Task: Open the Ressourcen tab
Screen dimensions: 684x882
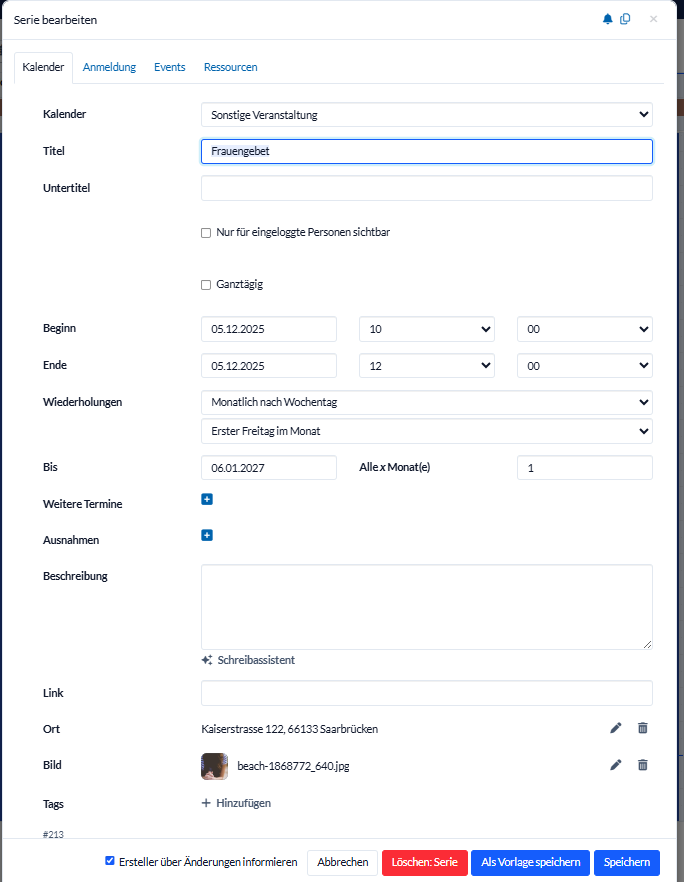Action: [x=230, y=67]
